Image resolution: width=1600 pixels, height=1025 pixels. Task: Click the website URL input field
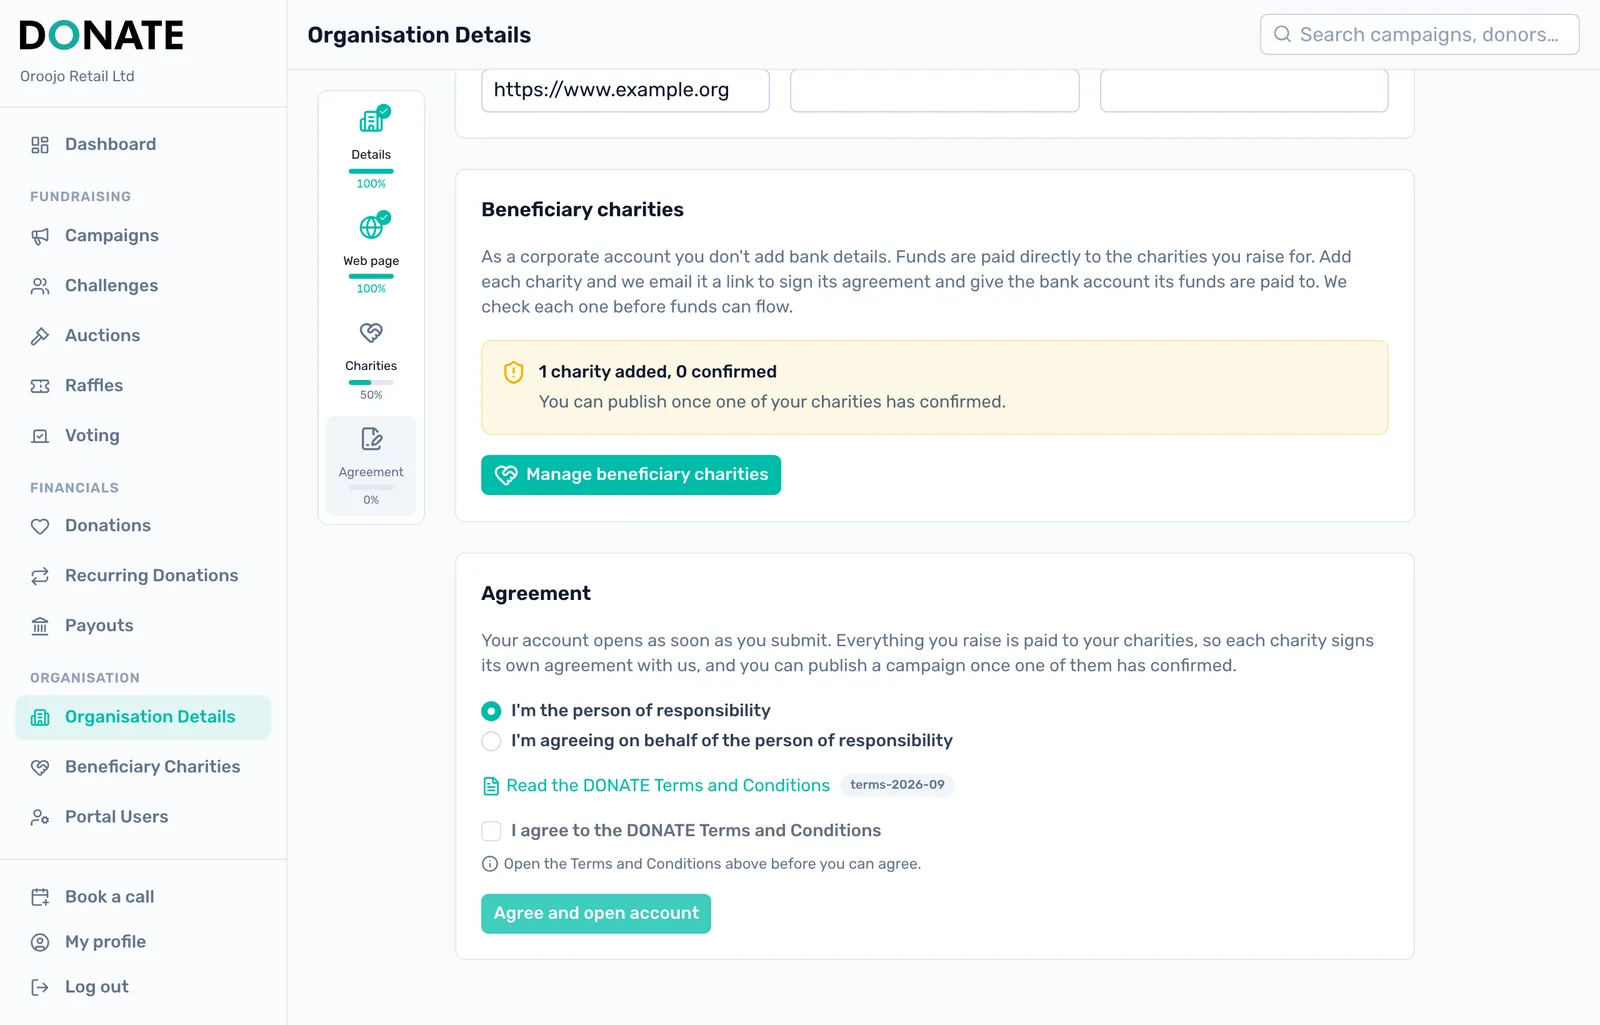(625, 90)
